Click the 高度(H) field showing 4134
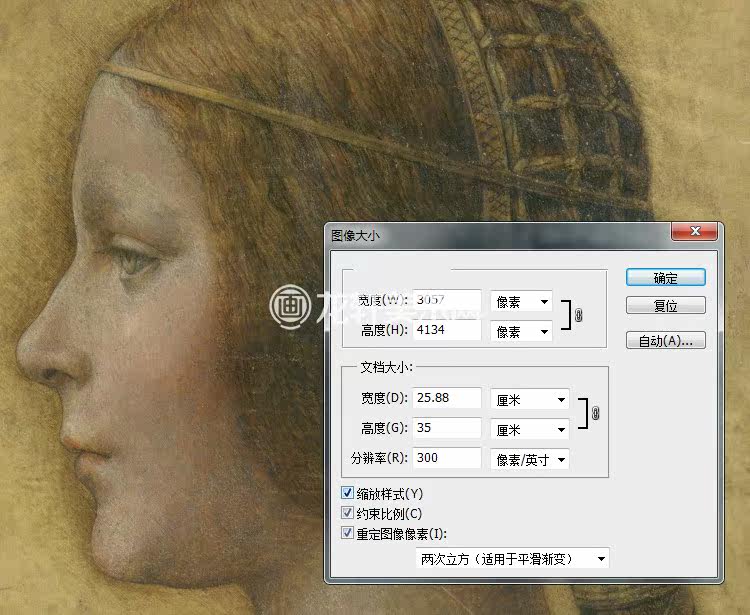This screenshot has height=615, width=750. coord(447,329)
